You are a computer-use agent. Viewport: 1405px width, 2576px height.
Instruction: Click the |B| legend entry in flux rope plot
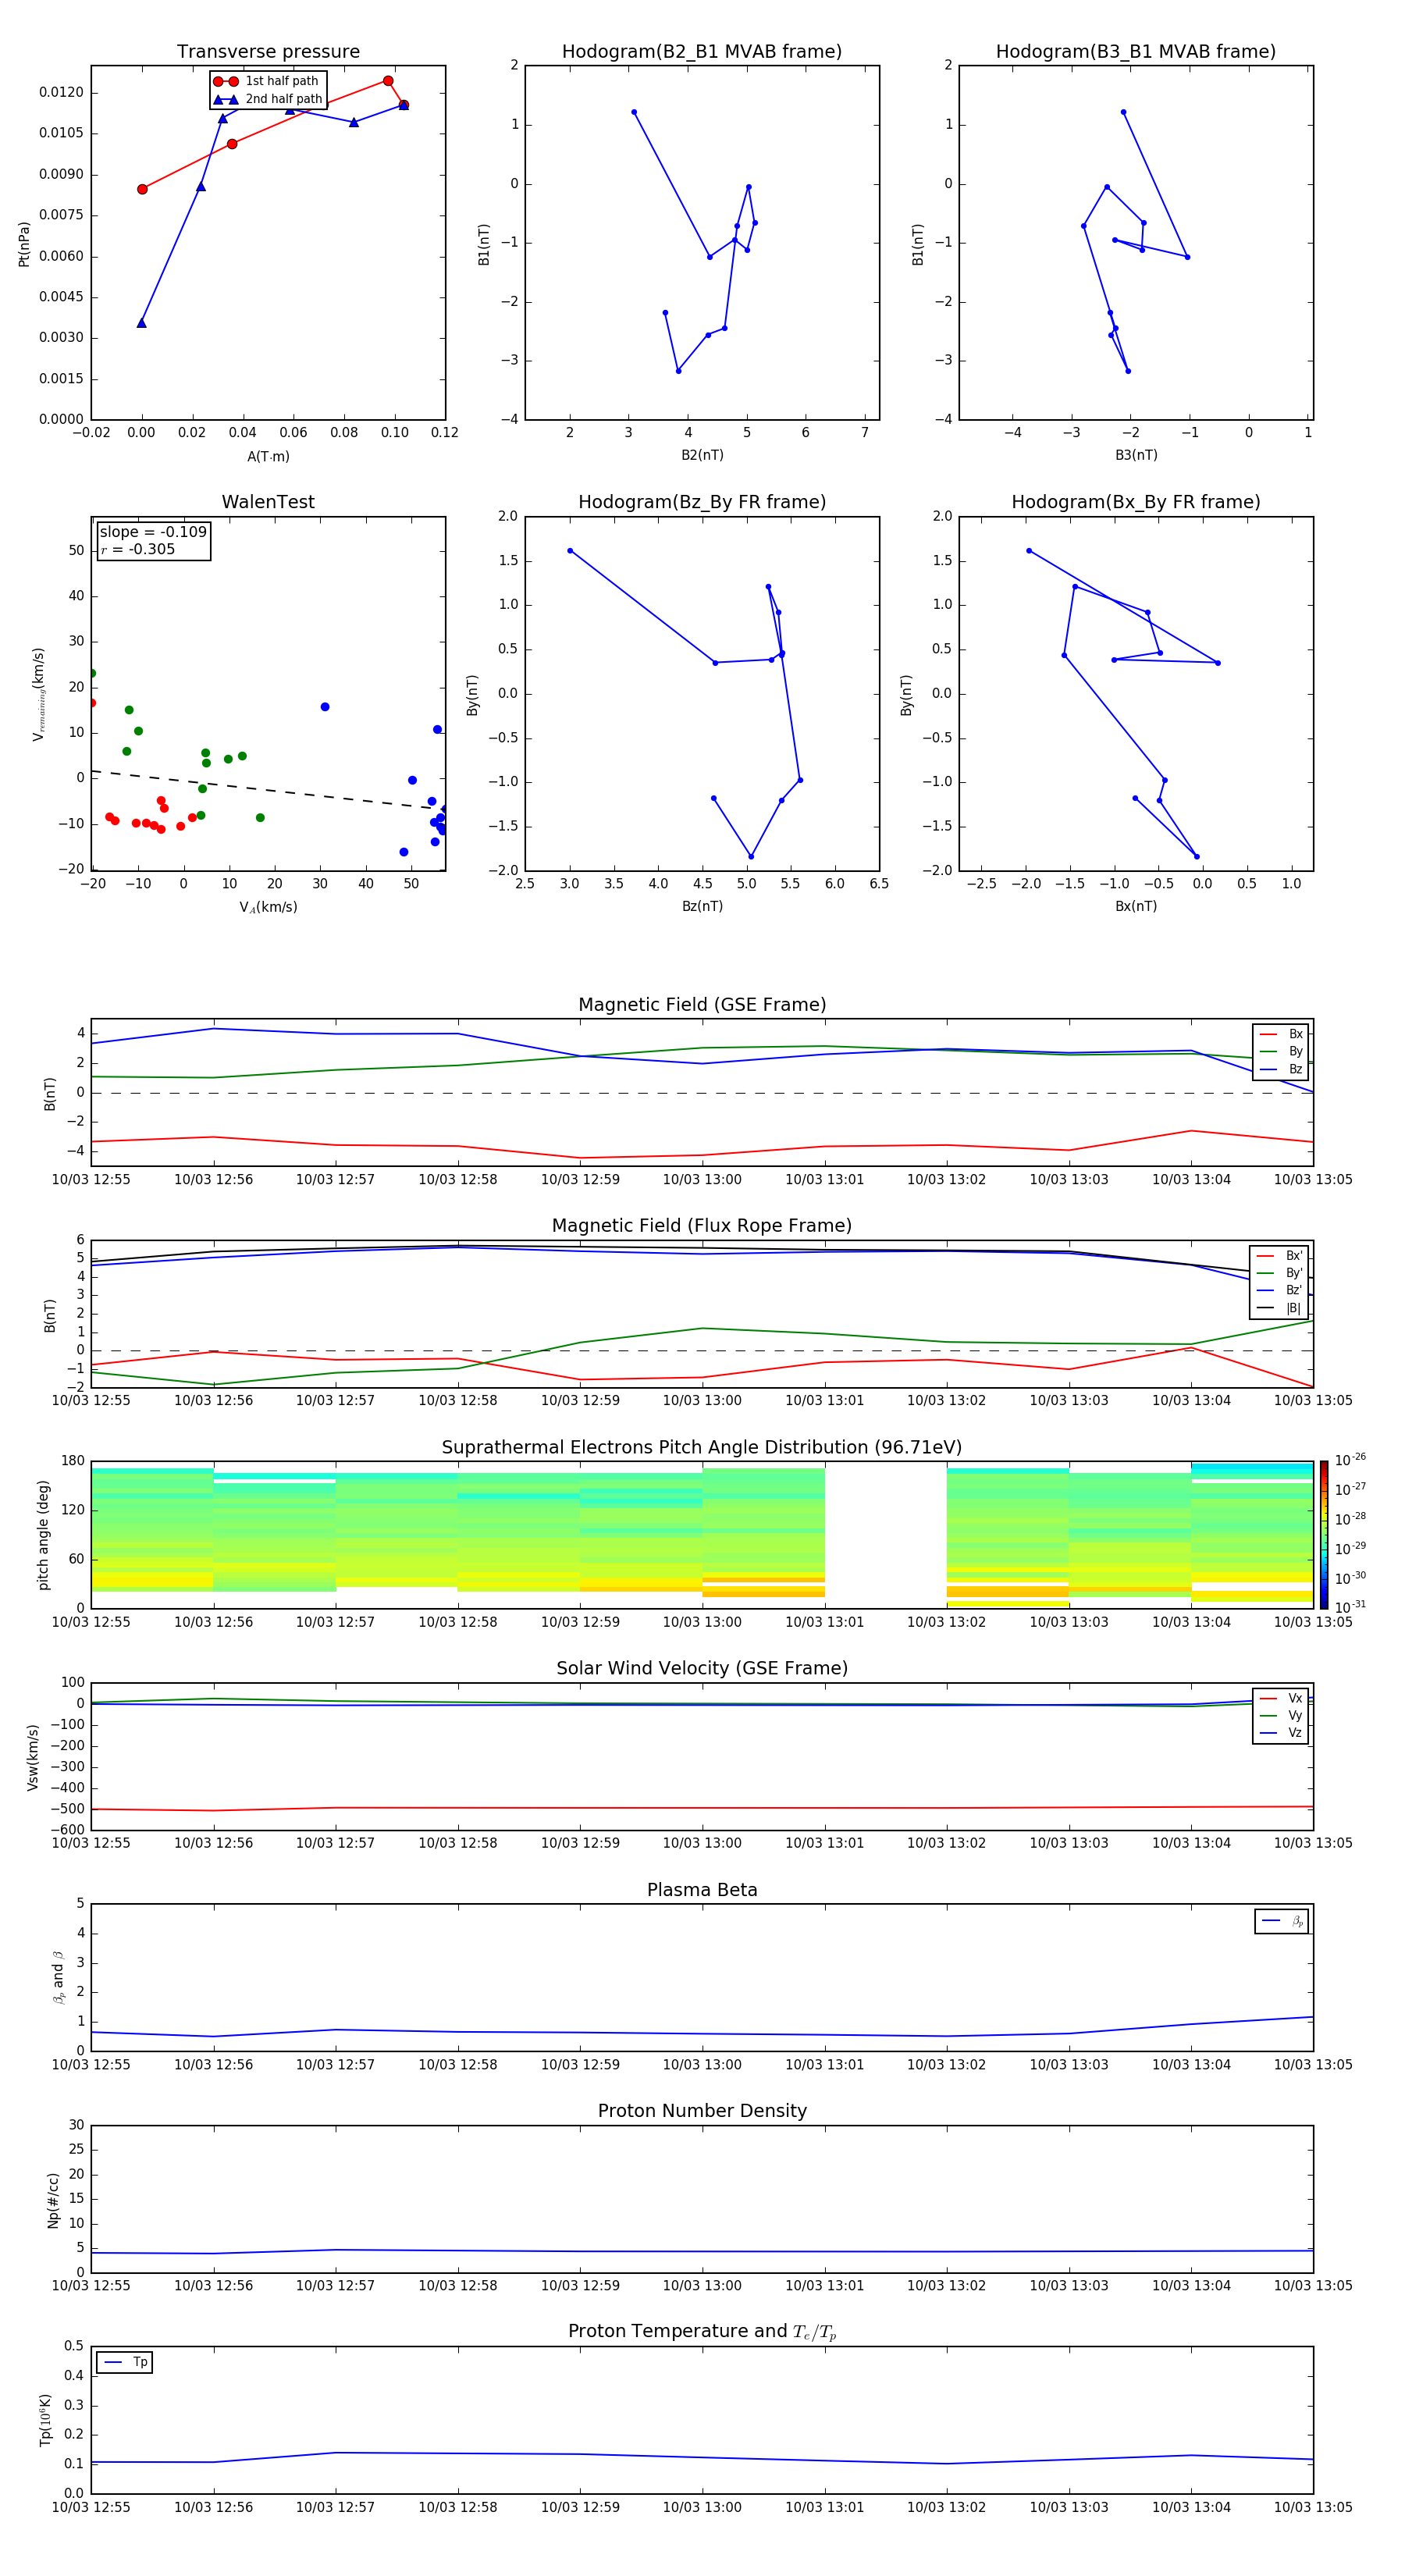click(1280, 1308)
